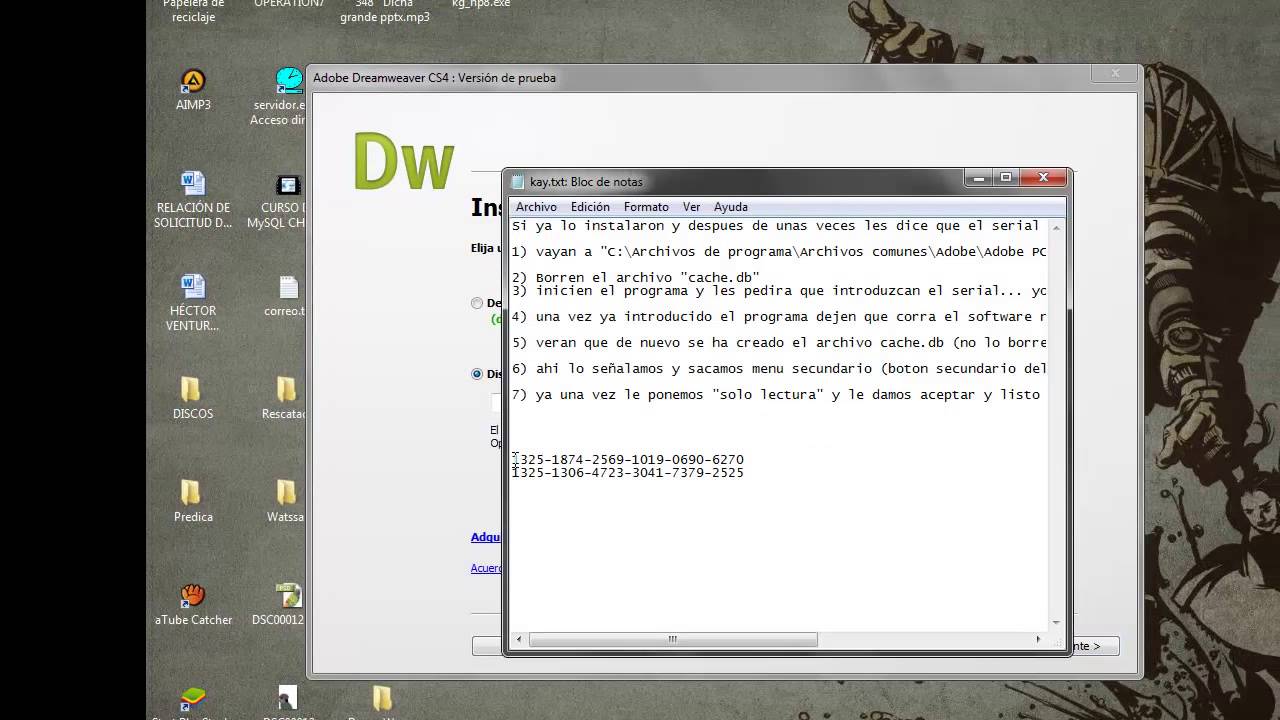Open the Edición menu in Notepad

(590, 207)
